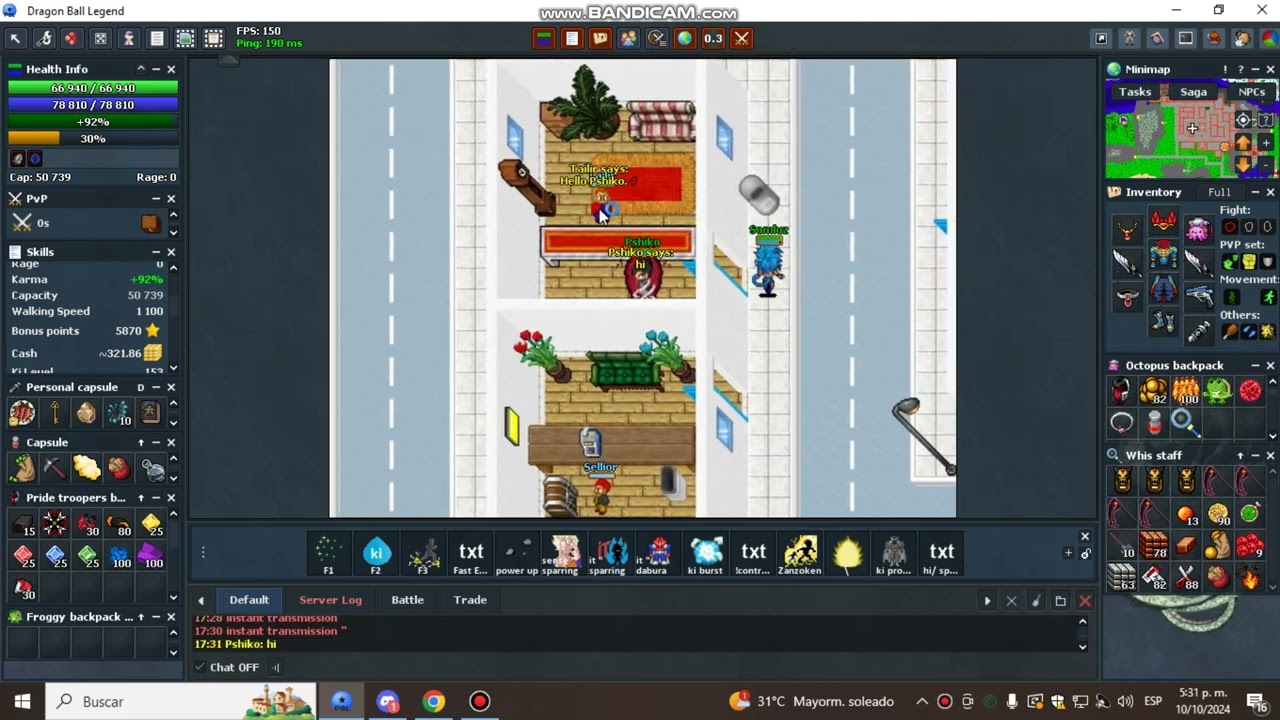
Task: Minimize the Skills panel
Action: click(156, 252)
